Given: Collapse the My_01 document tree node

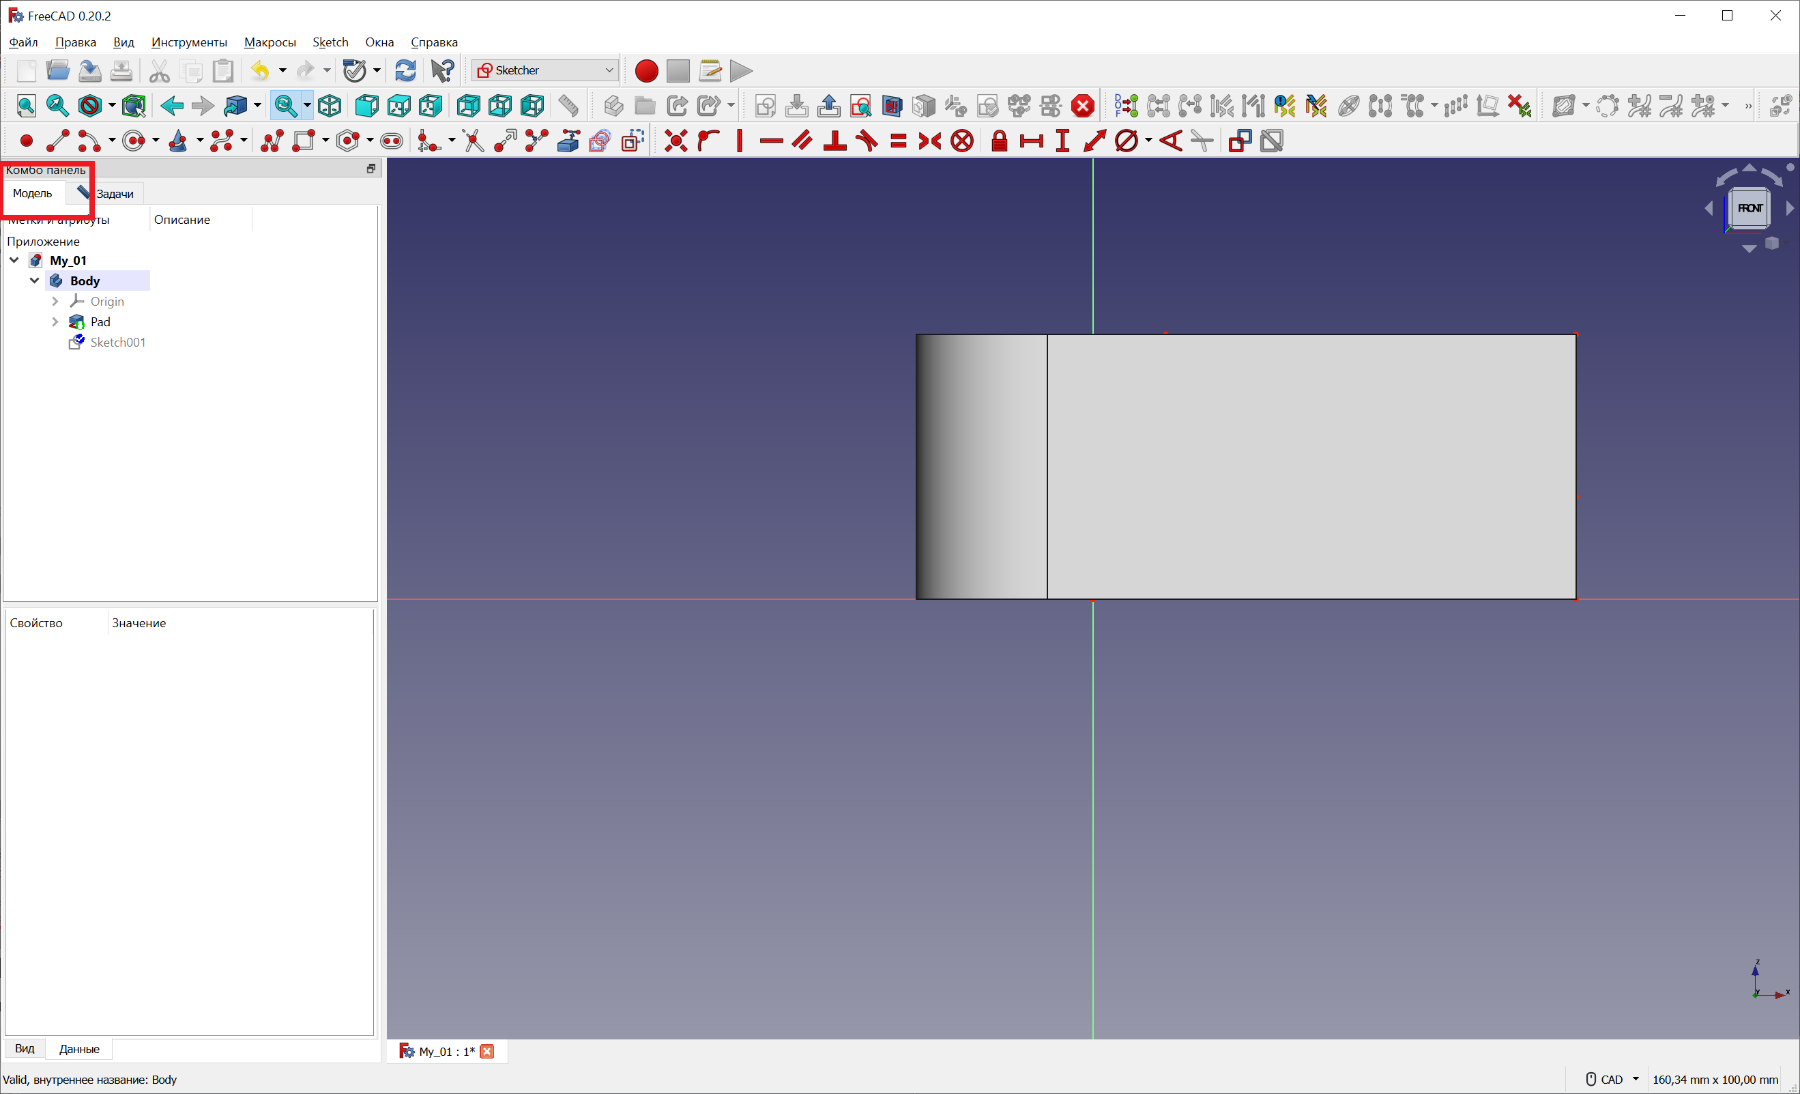Looking at the screenshot, I should pos(14,260).
